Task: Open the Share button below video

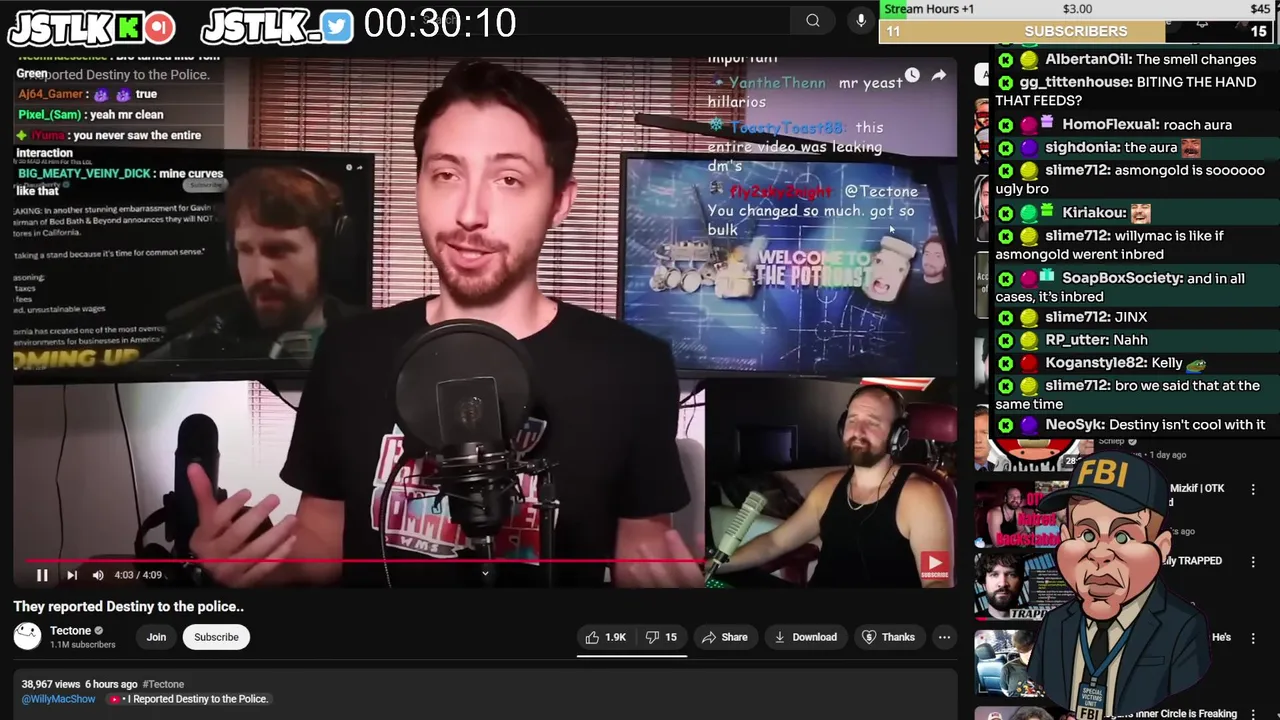Action: click(725, 637)
